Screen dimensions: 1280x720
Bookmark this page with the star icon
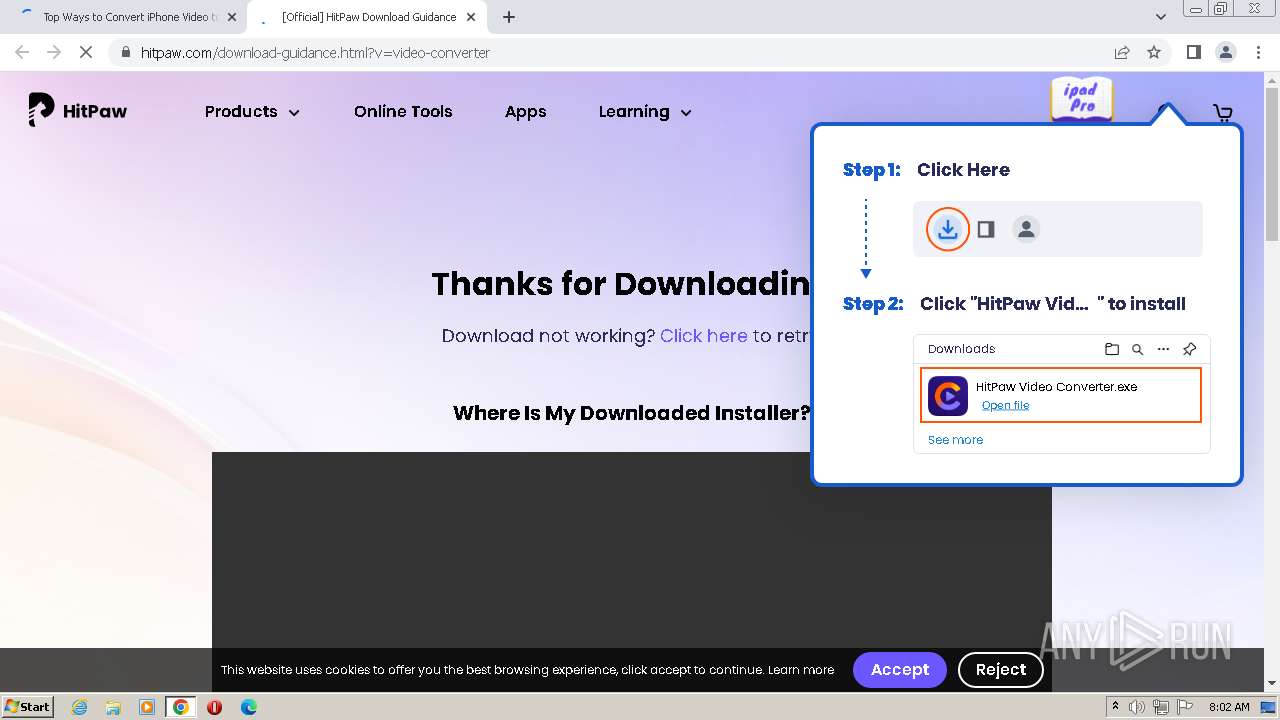click(x=1154, y=52)
